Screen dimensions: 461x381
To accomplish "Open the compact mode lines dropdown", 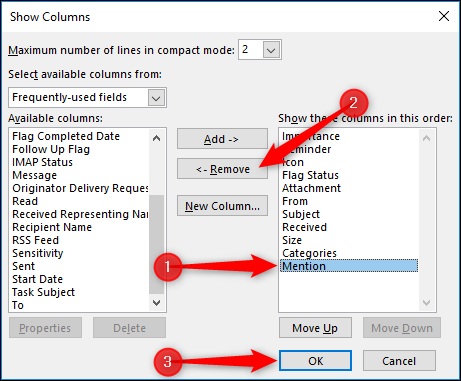I will tap(271, 50).
